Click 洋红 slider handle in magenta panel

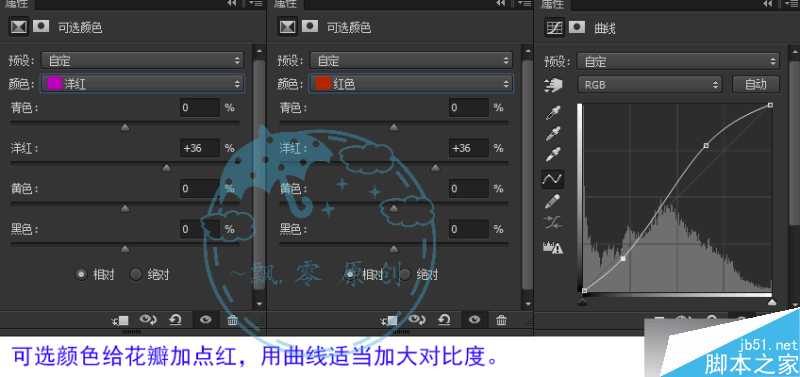click(x=166, y=167)
